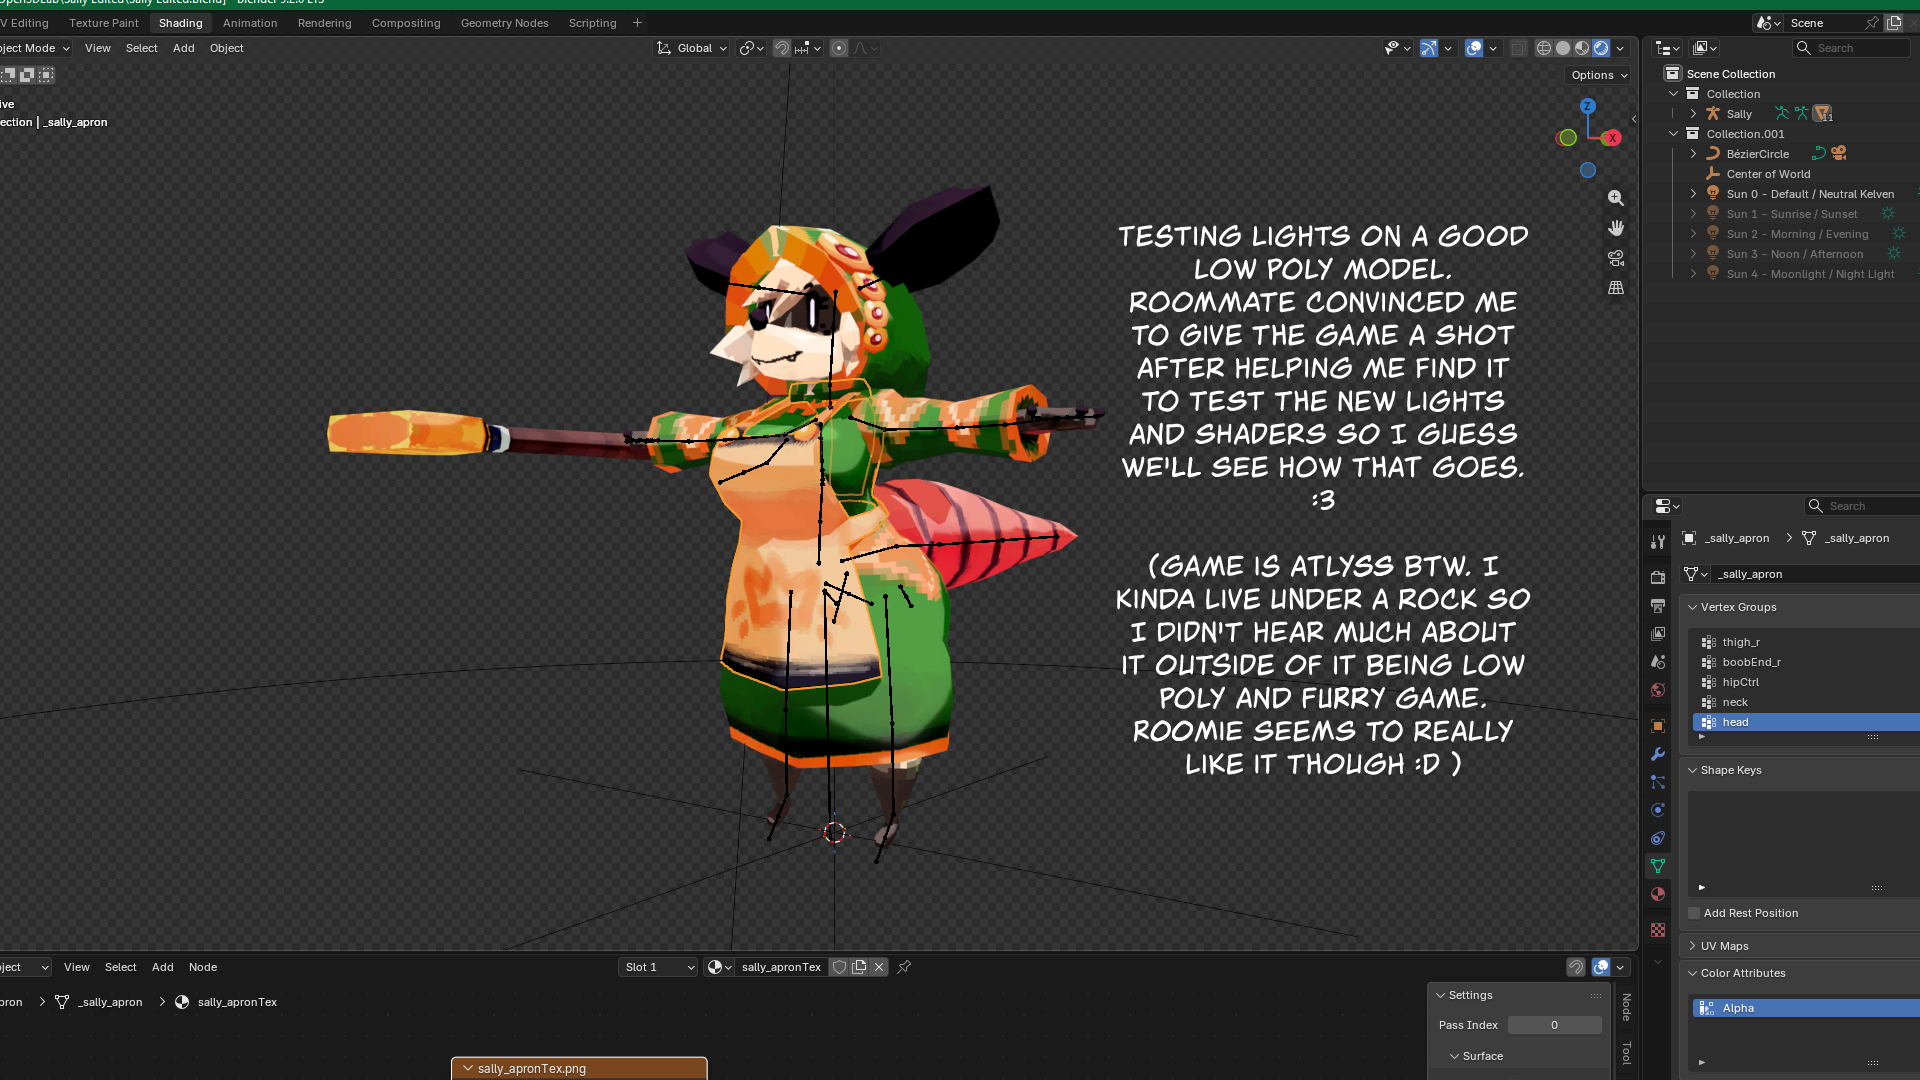Image resolution: width=1920 pixels, height=1080 pixels.
Task: Switch to the Texture Paint workspace tab
Action: [104, 23]
